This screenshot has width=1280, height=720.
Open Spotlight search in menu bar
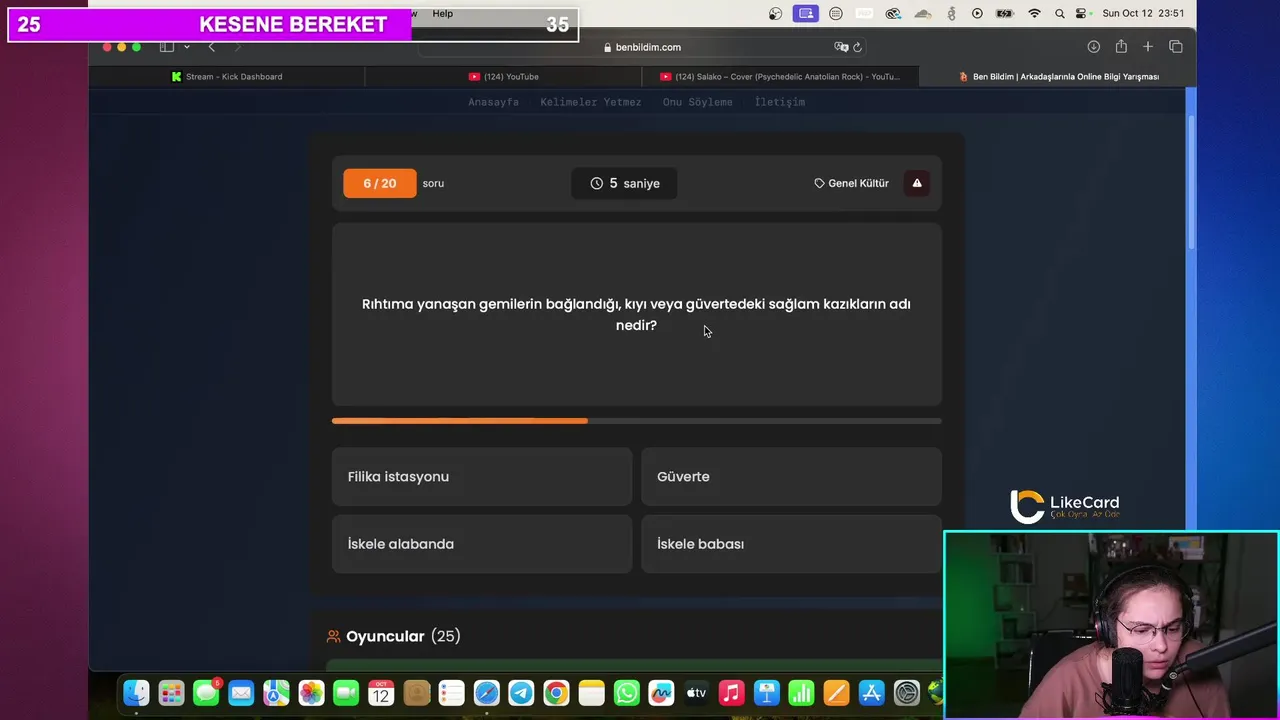pyautogui.click(x=1059, y=14)
